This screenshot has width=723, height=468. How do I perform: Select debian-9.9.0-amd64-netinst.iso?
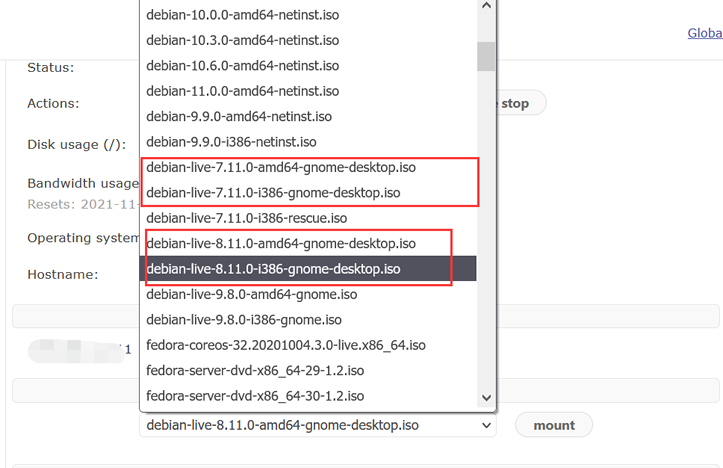click(x=308, y=116)
